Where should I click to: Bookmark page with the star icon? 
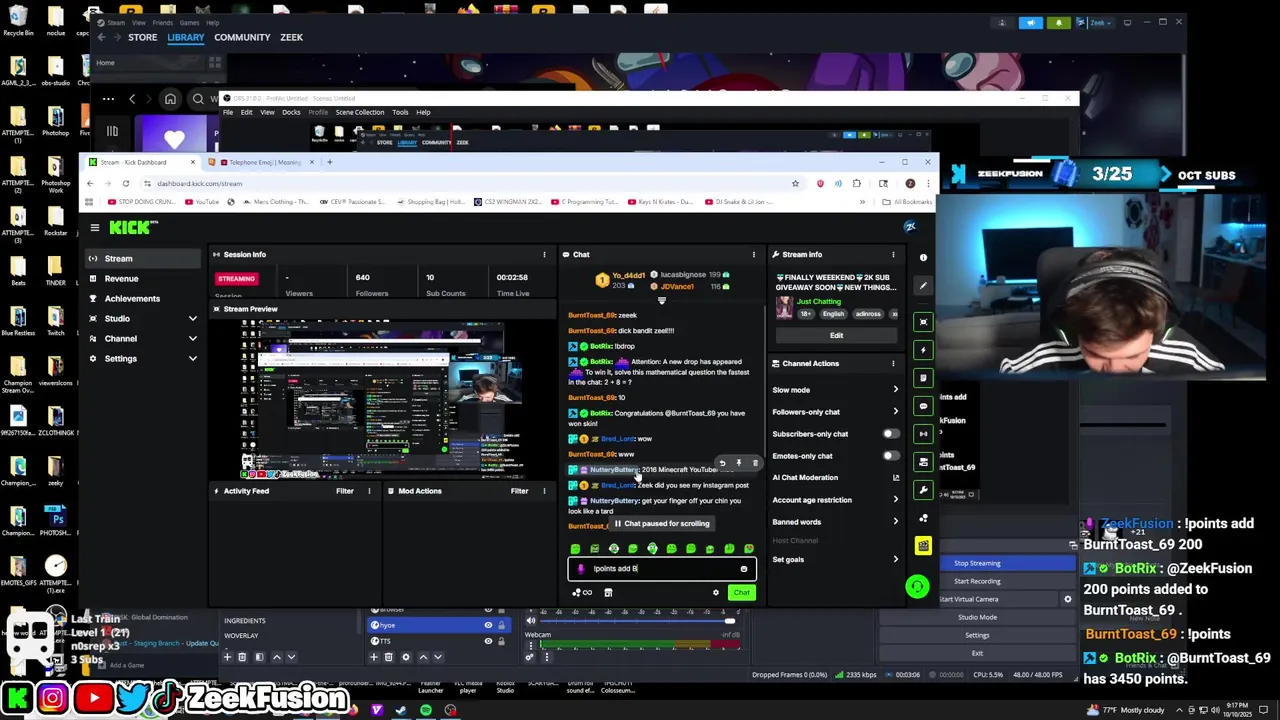(x=795, y=183)
